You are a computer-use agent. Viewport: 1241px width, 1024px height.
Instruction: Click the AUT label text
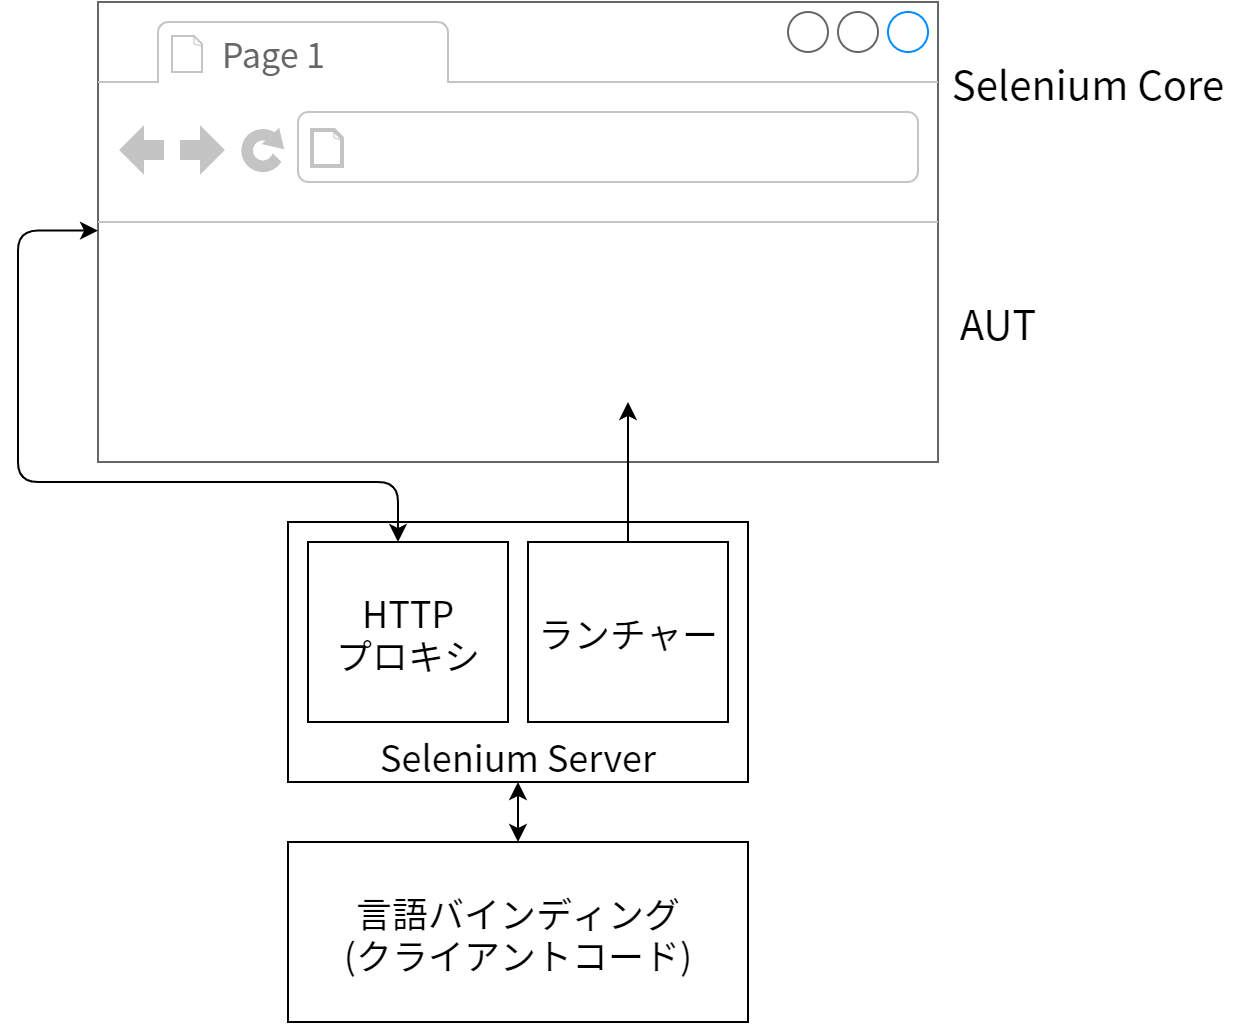pos(997,326)
